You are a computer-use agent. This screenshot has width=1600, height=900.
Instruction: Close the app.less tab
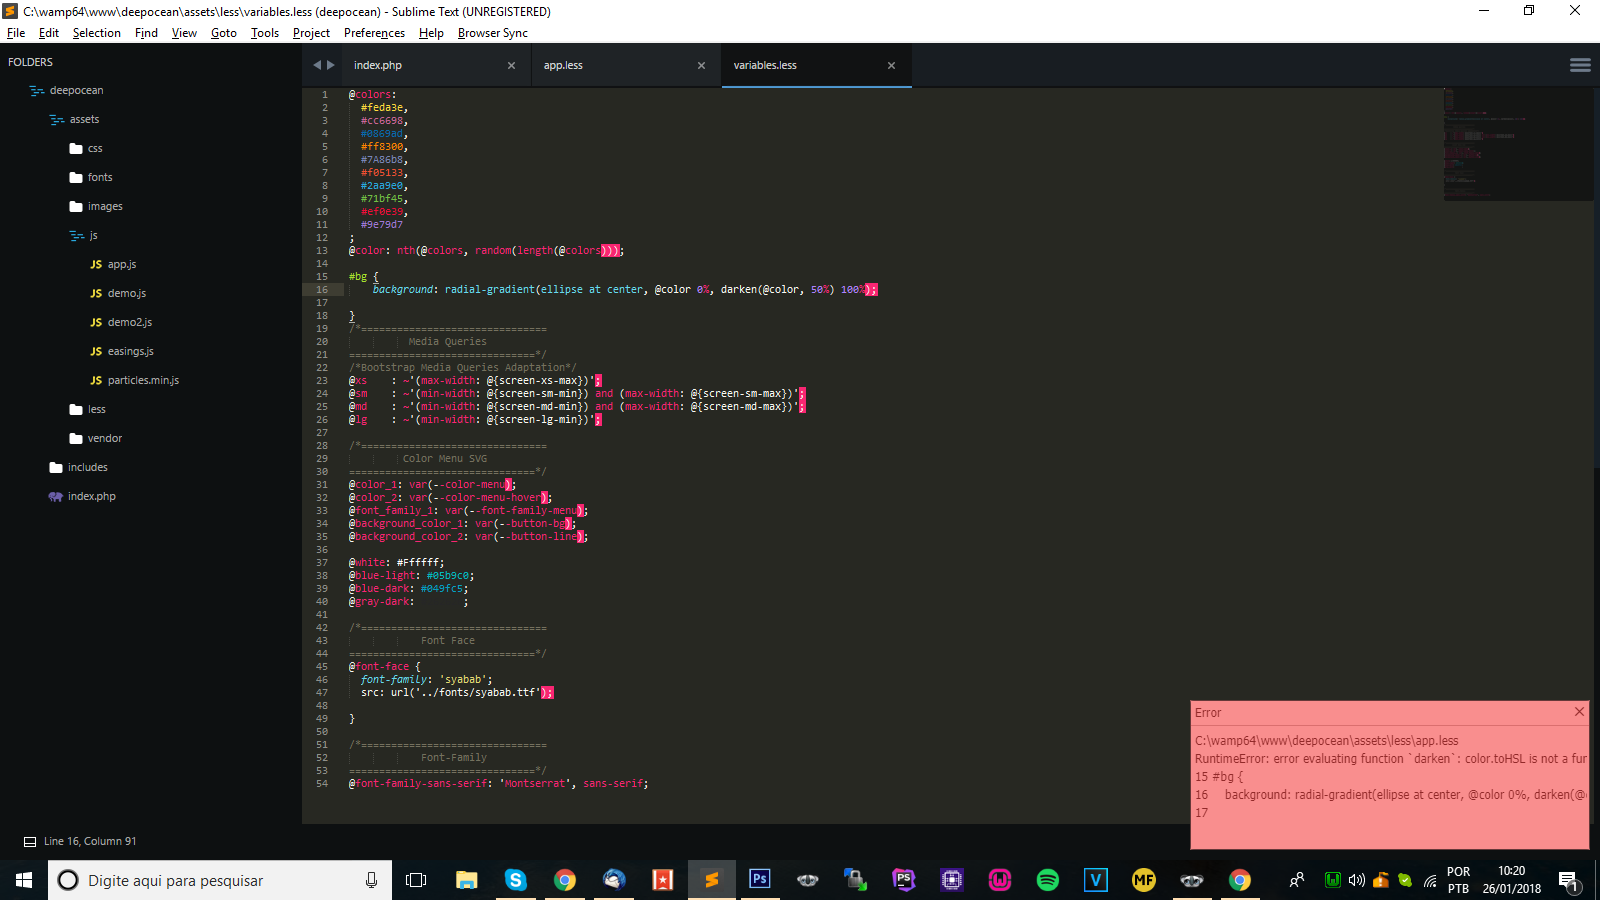(701, 66)
